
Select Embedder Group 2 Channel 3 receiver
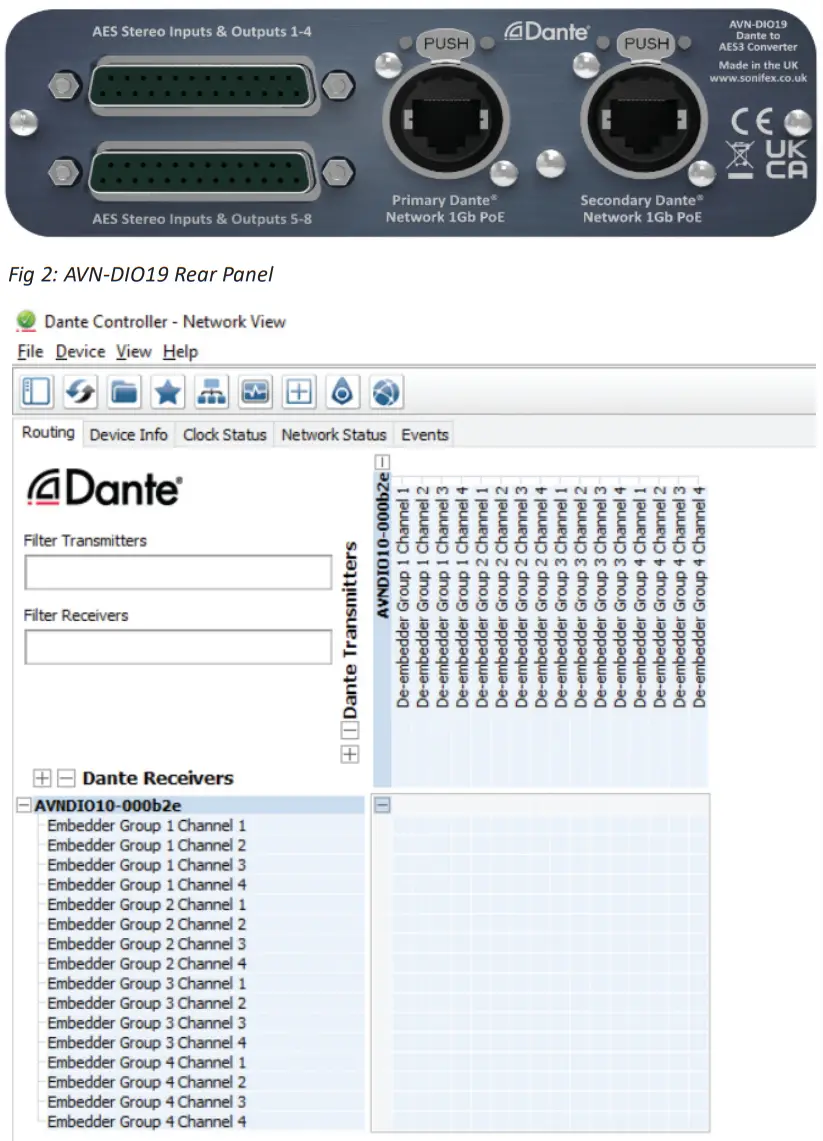146,944
